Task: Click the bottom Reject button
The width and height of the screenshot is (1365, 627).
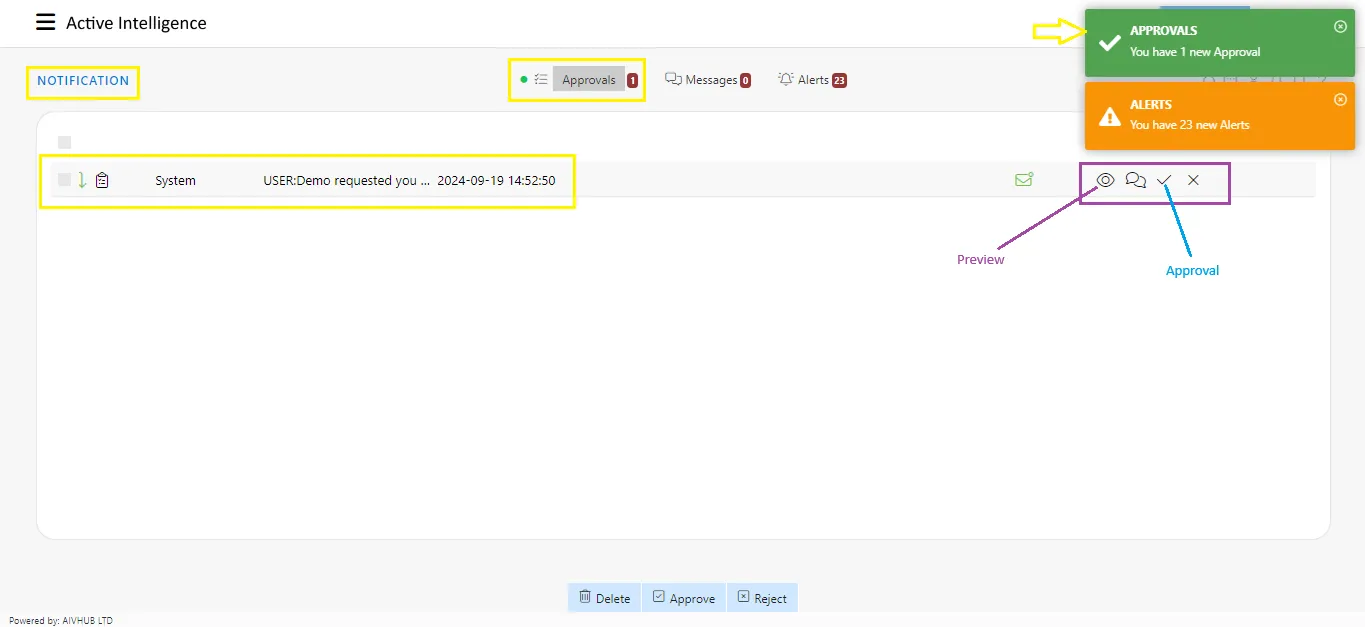Action: (762, 598)
